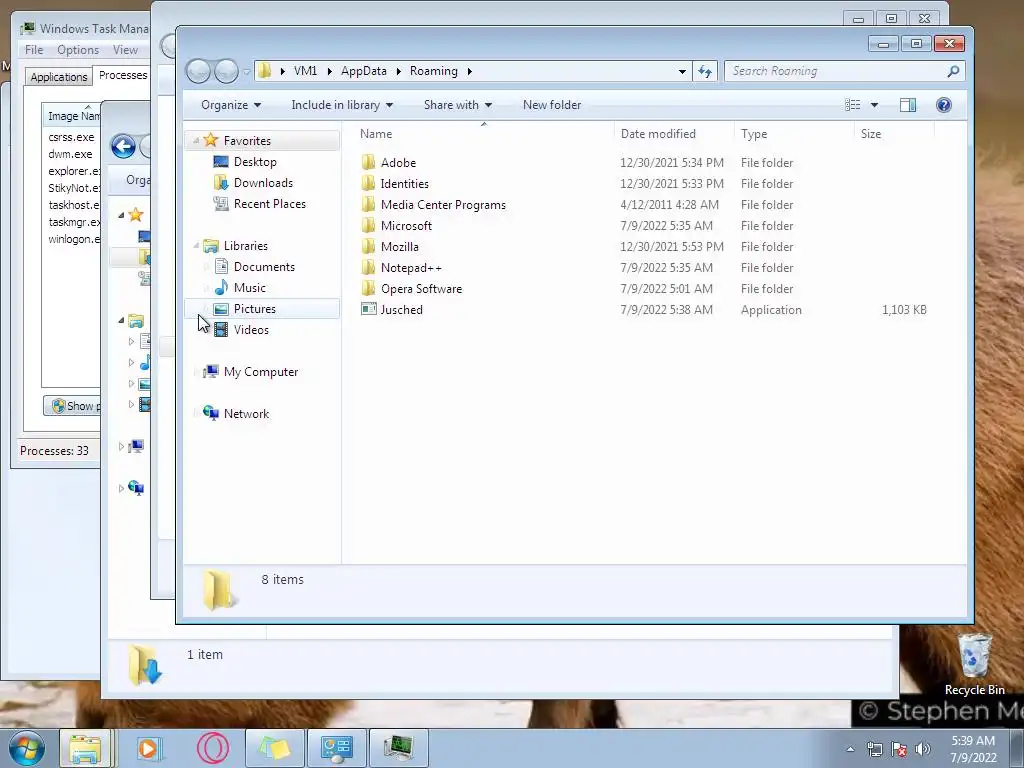Click the Desktop icon in Favorites
Image resolution: width=1024 pixels, height=768 pixels.
point(221,161)
